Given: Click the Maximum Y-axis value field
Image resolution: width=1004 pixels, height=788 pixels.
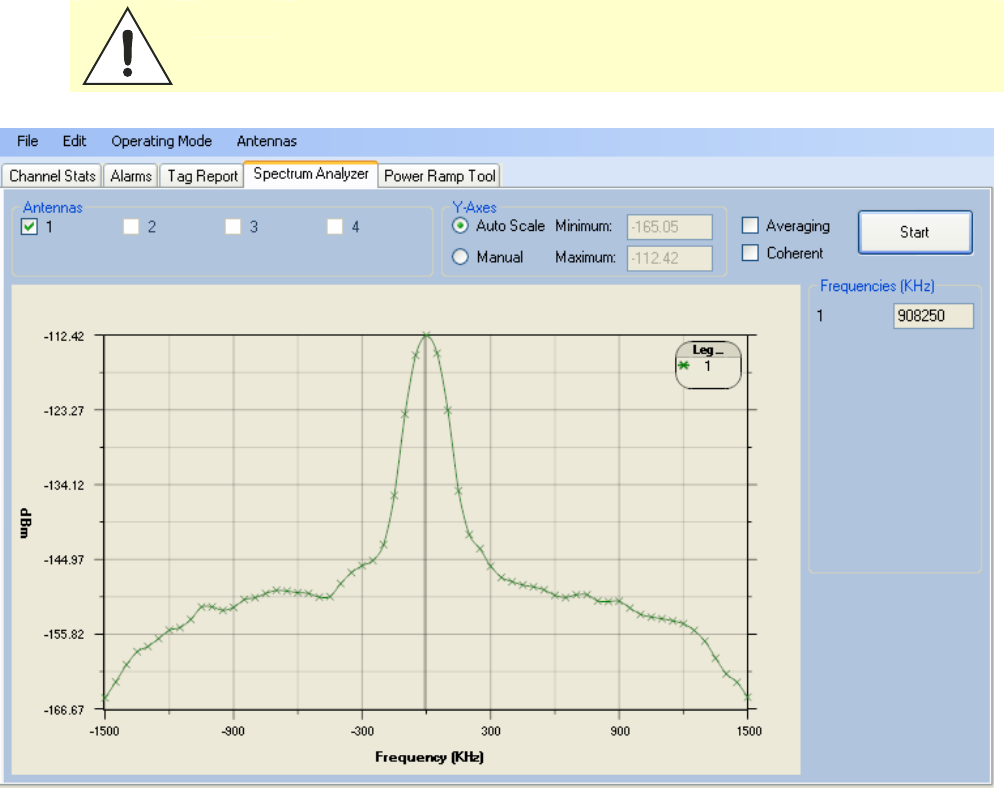Looking at the screenshot, I should click(669, 258).
